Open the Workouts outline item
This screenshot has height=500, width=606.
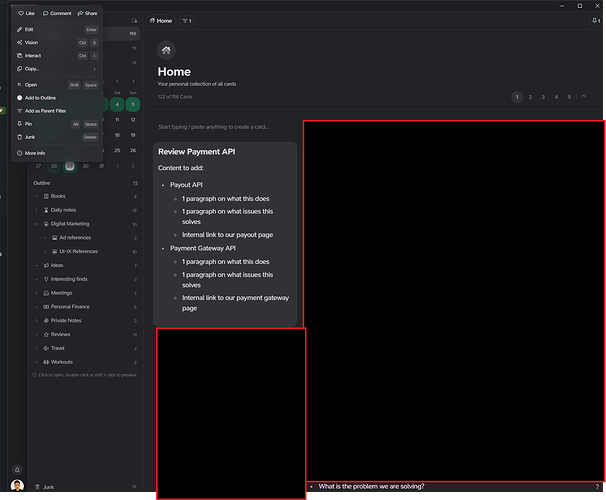point(86,362)
